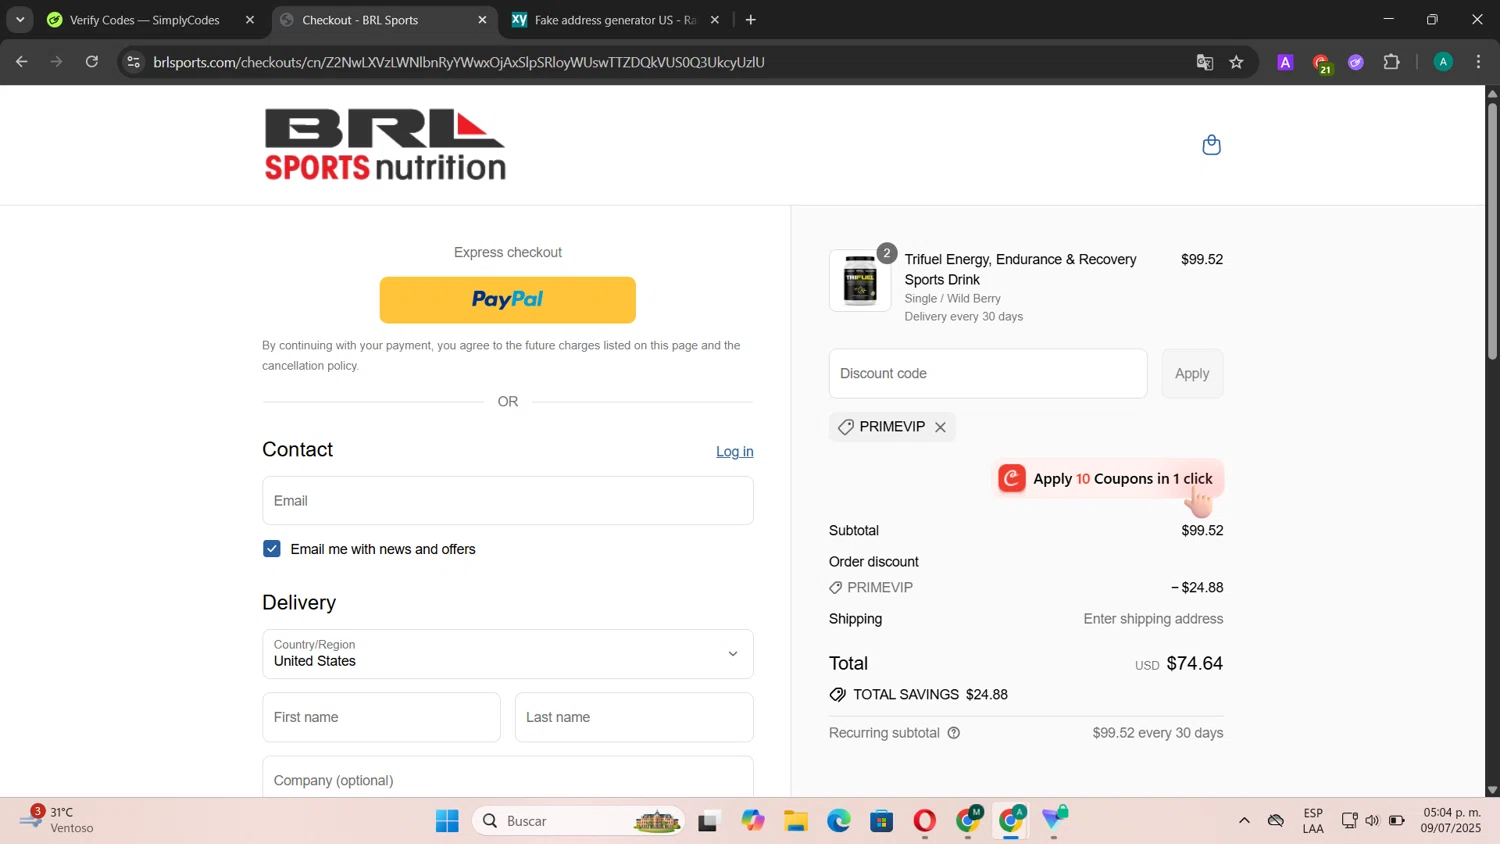Close the Fake address generator tab

point(715,20)
